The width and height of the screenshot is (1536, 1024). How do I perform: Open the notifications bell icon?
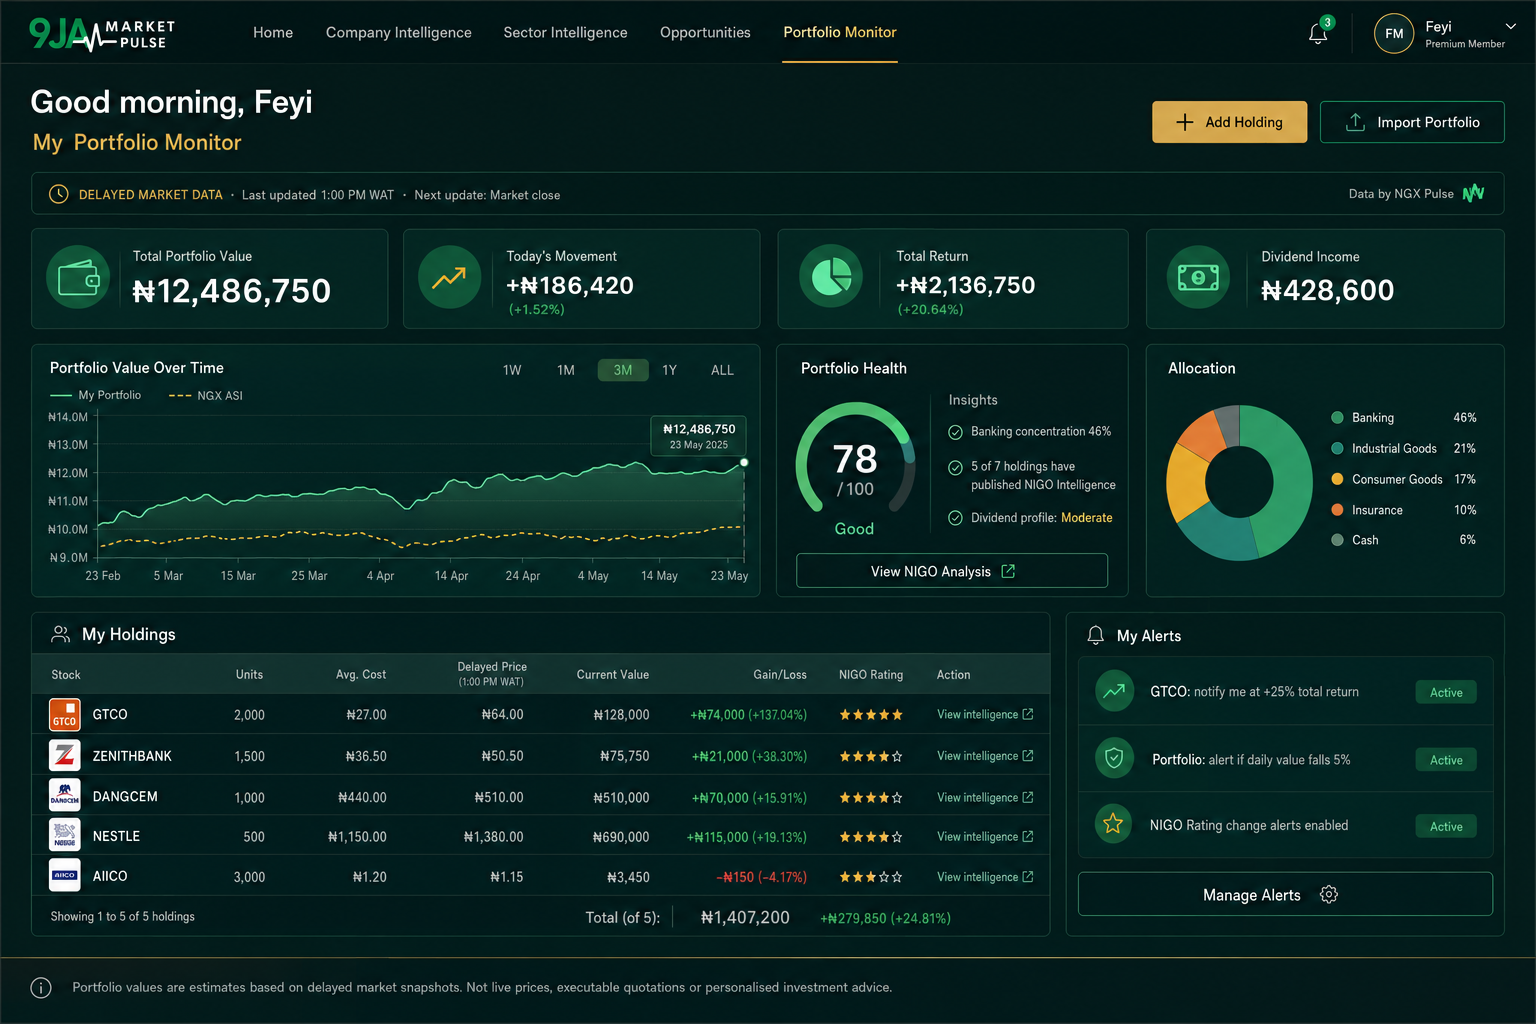[x=1318, y=34]
